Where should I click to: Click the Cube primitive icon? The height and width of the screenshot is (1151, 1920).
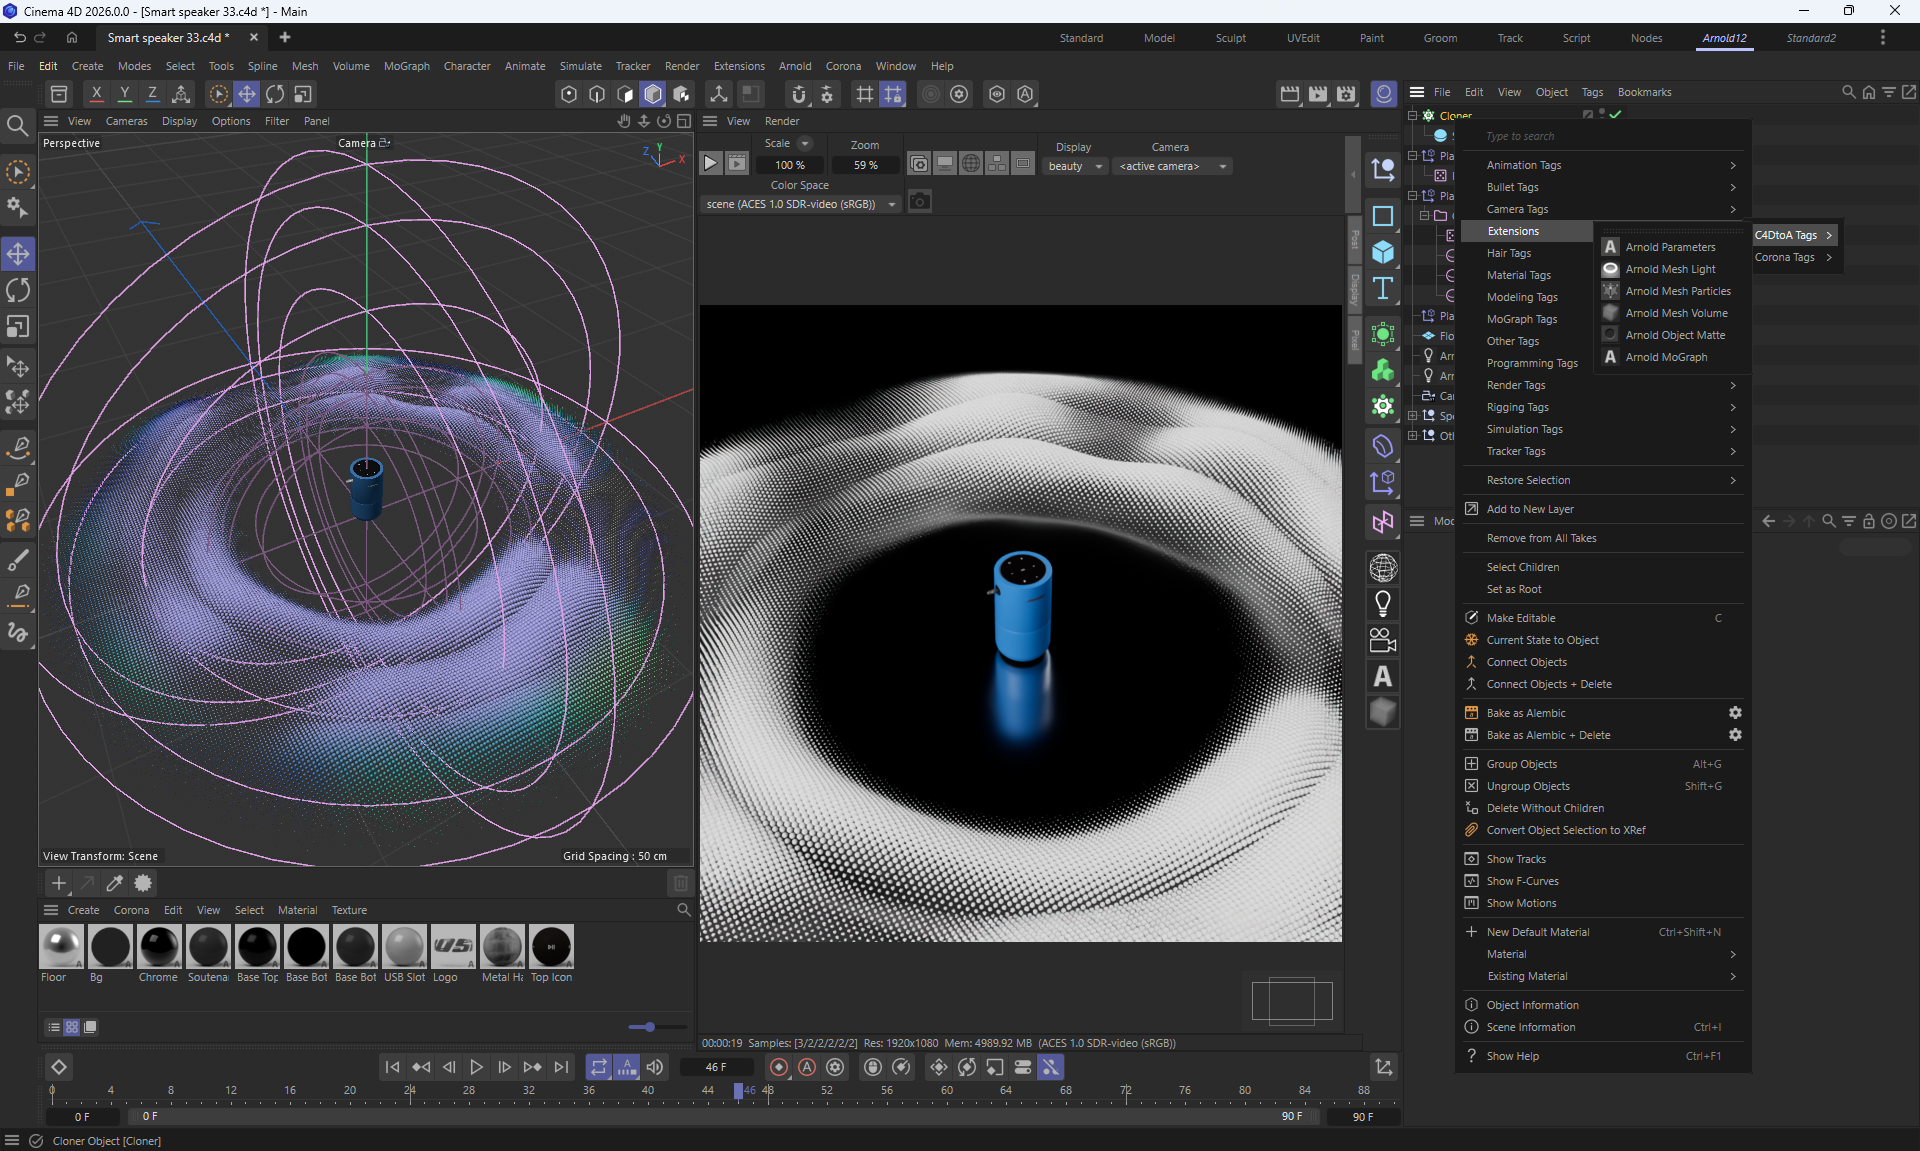[1382, 252]
